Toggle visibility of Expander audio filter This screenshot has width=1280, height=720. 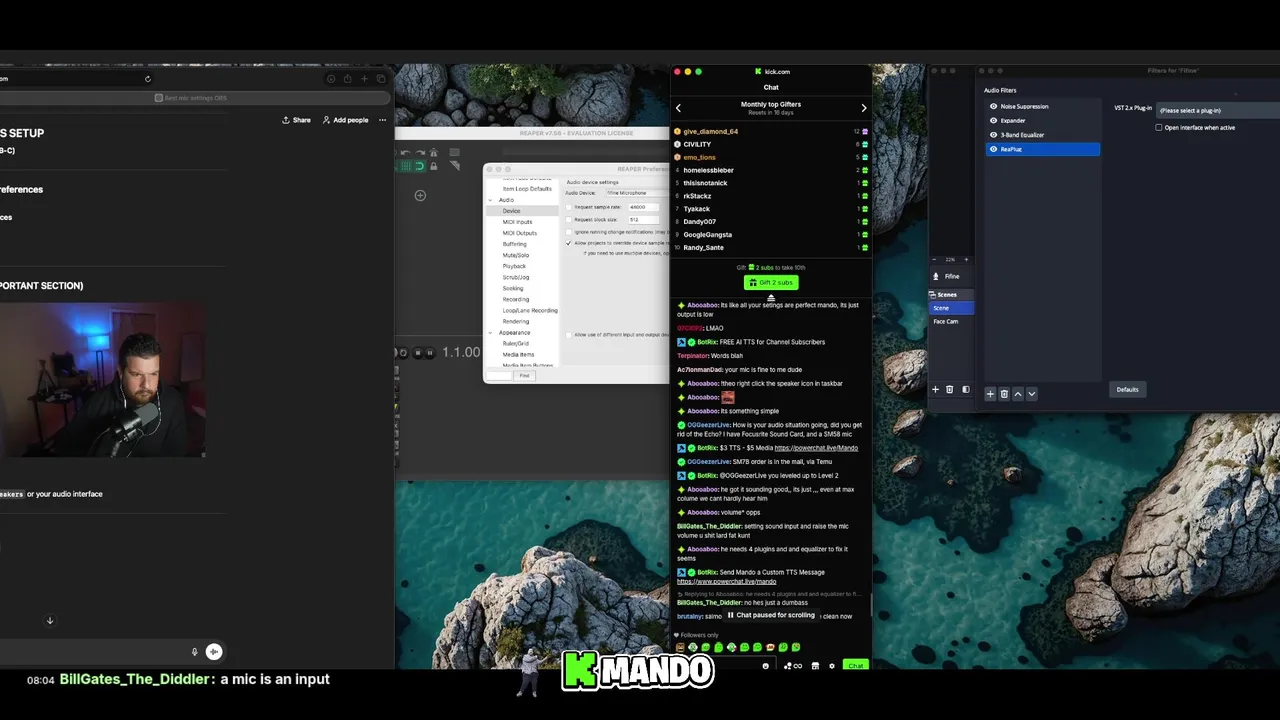tap(993, 120)
